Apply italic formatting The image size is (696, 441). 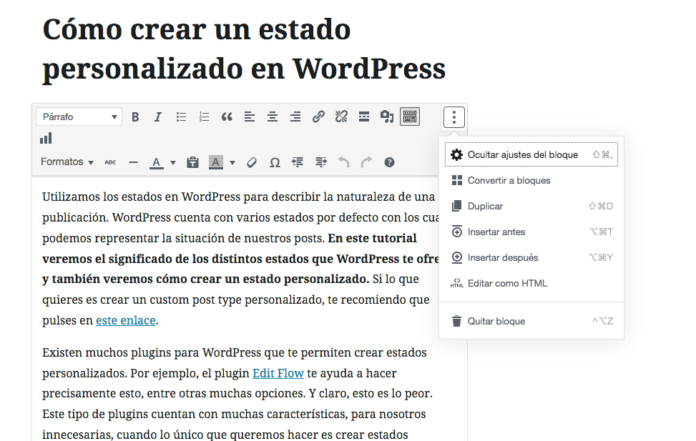pyautogui.click(x=158, y=117)
